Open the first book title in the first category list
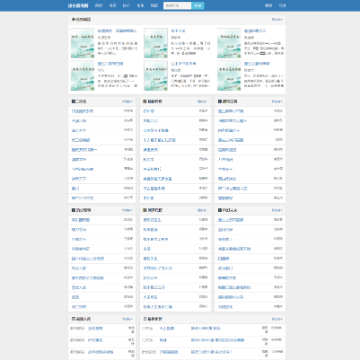Image resolution: width=360 pixels, height=360 pixels. [83, 111]
